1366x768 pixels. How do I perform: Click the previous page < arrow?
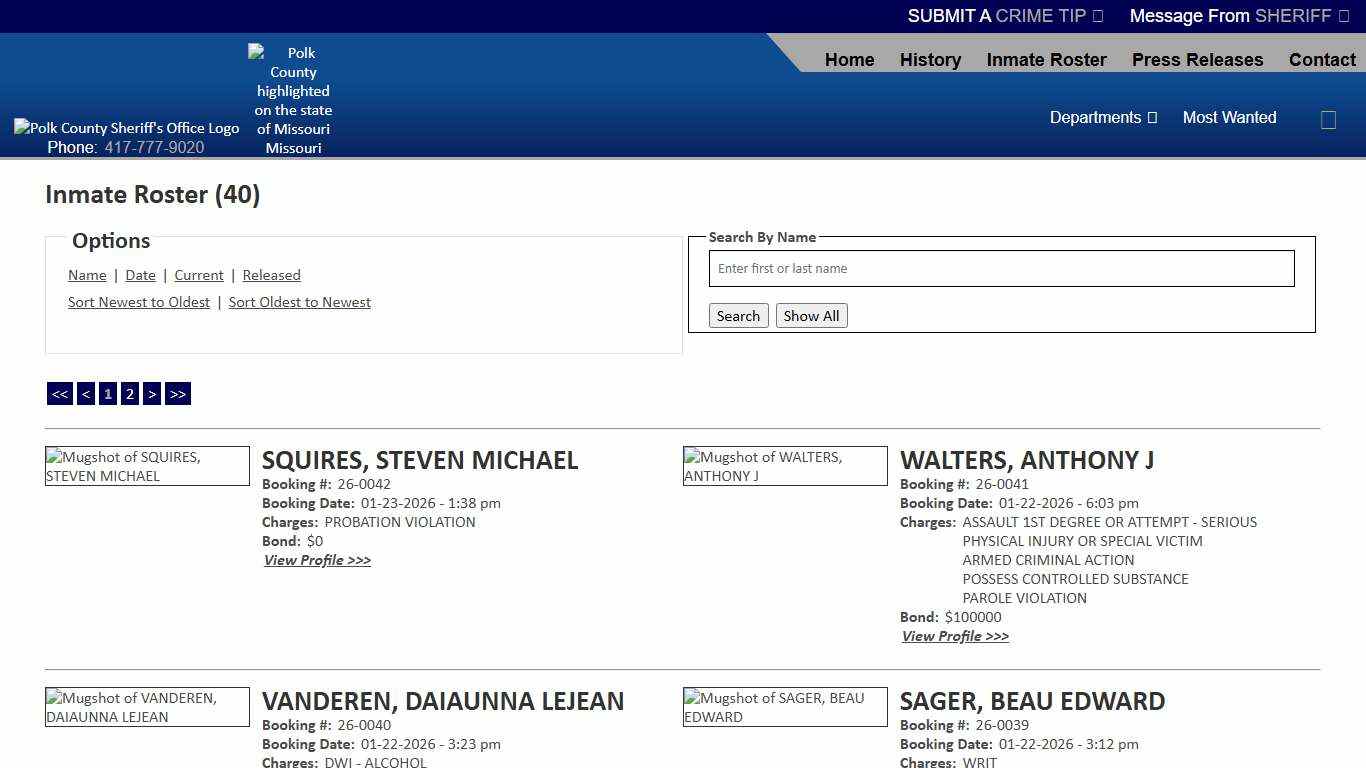click(85, 393)
